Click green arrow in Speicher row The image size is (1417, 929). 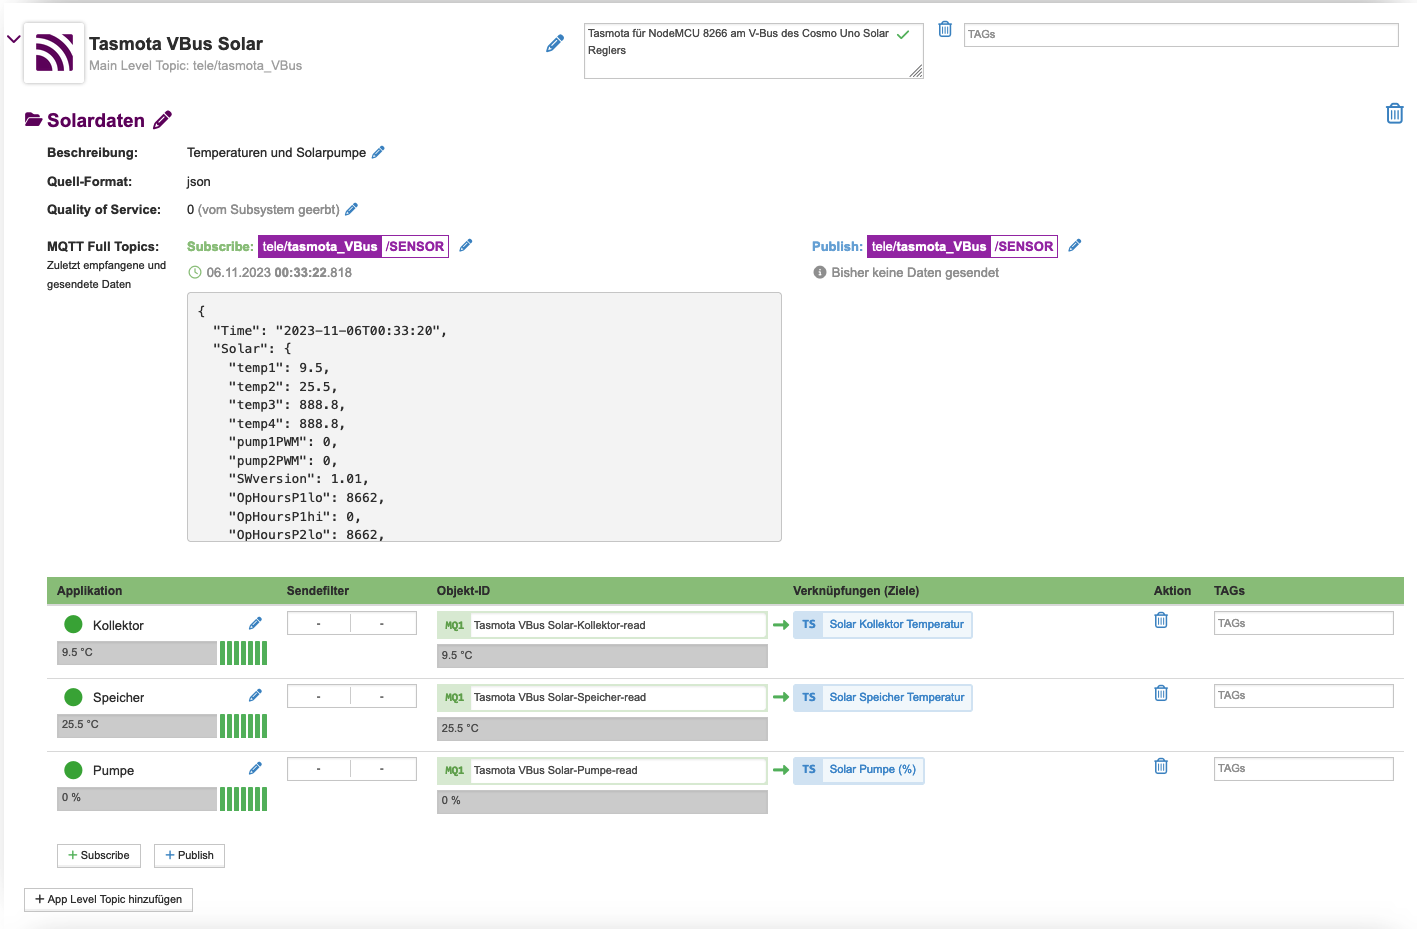[x=781, y=697]
